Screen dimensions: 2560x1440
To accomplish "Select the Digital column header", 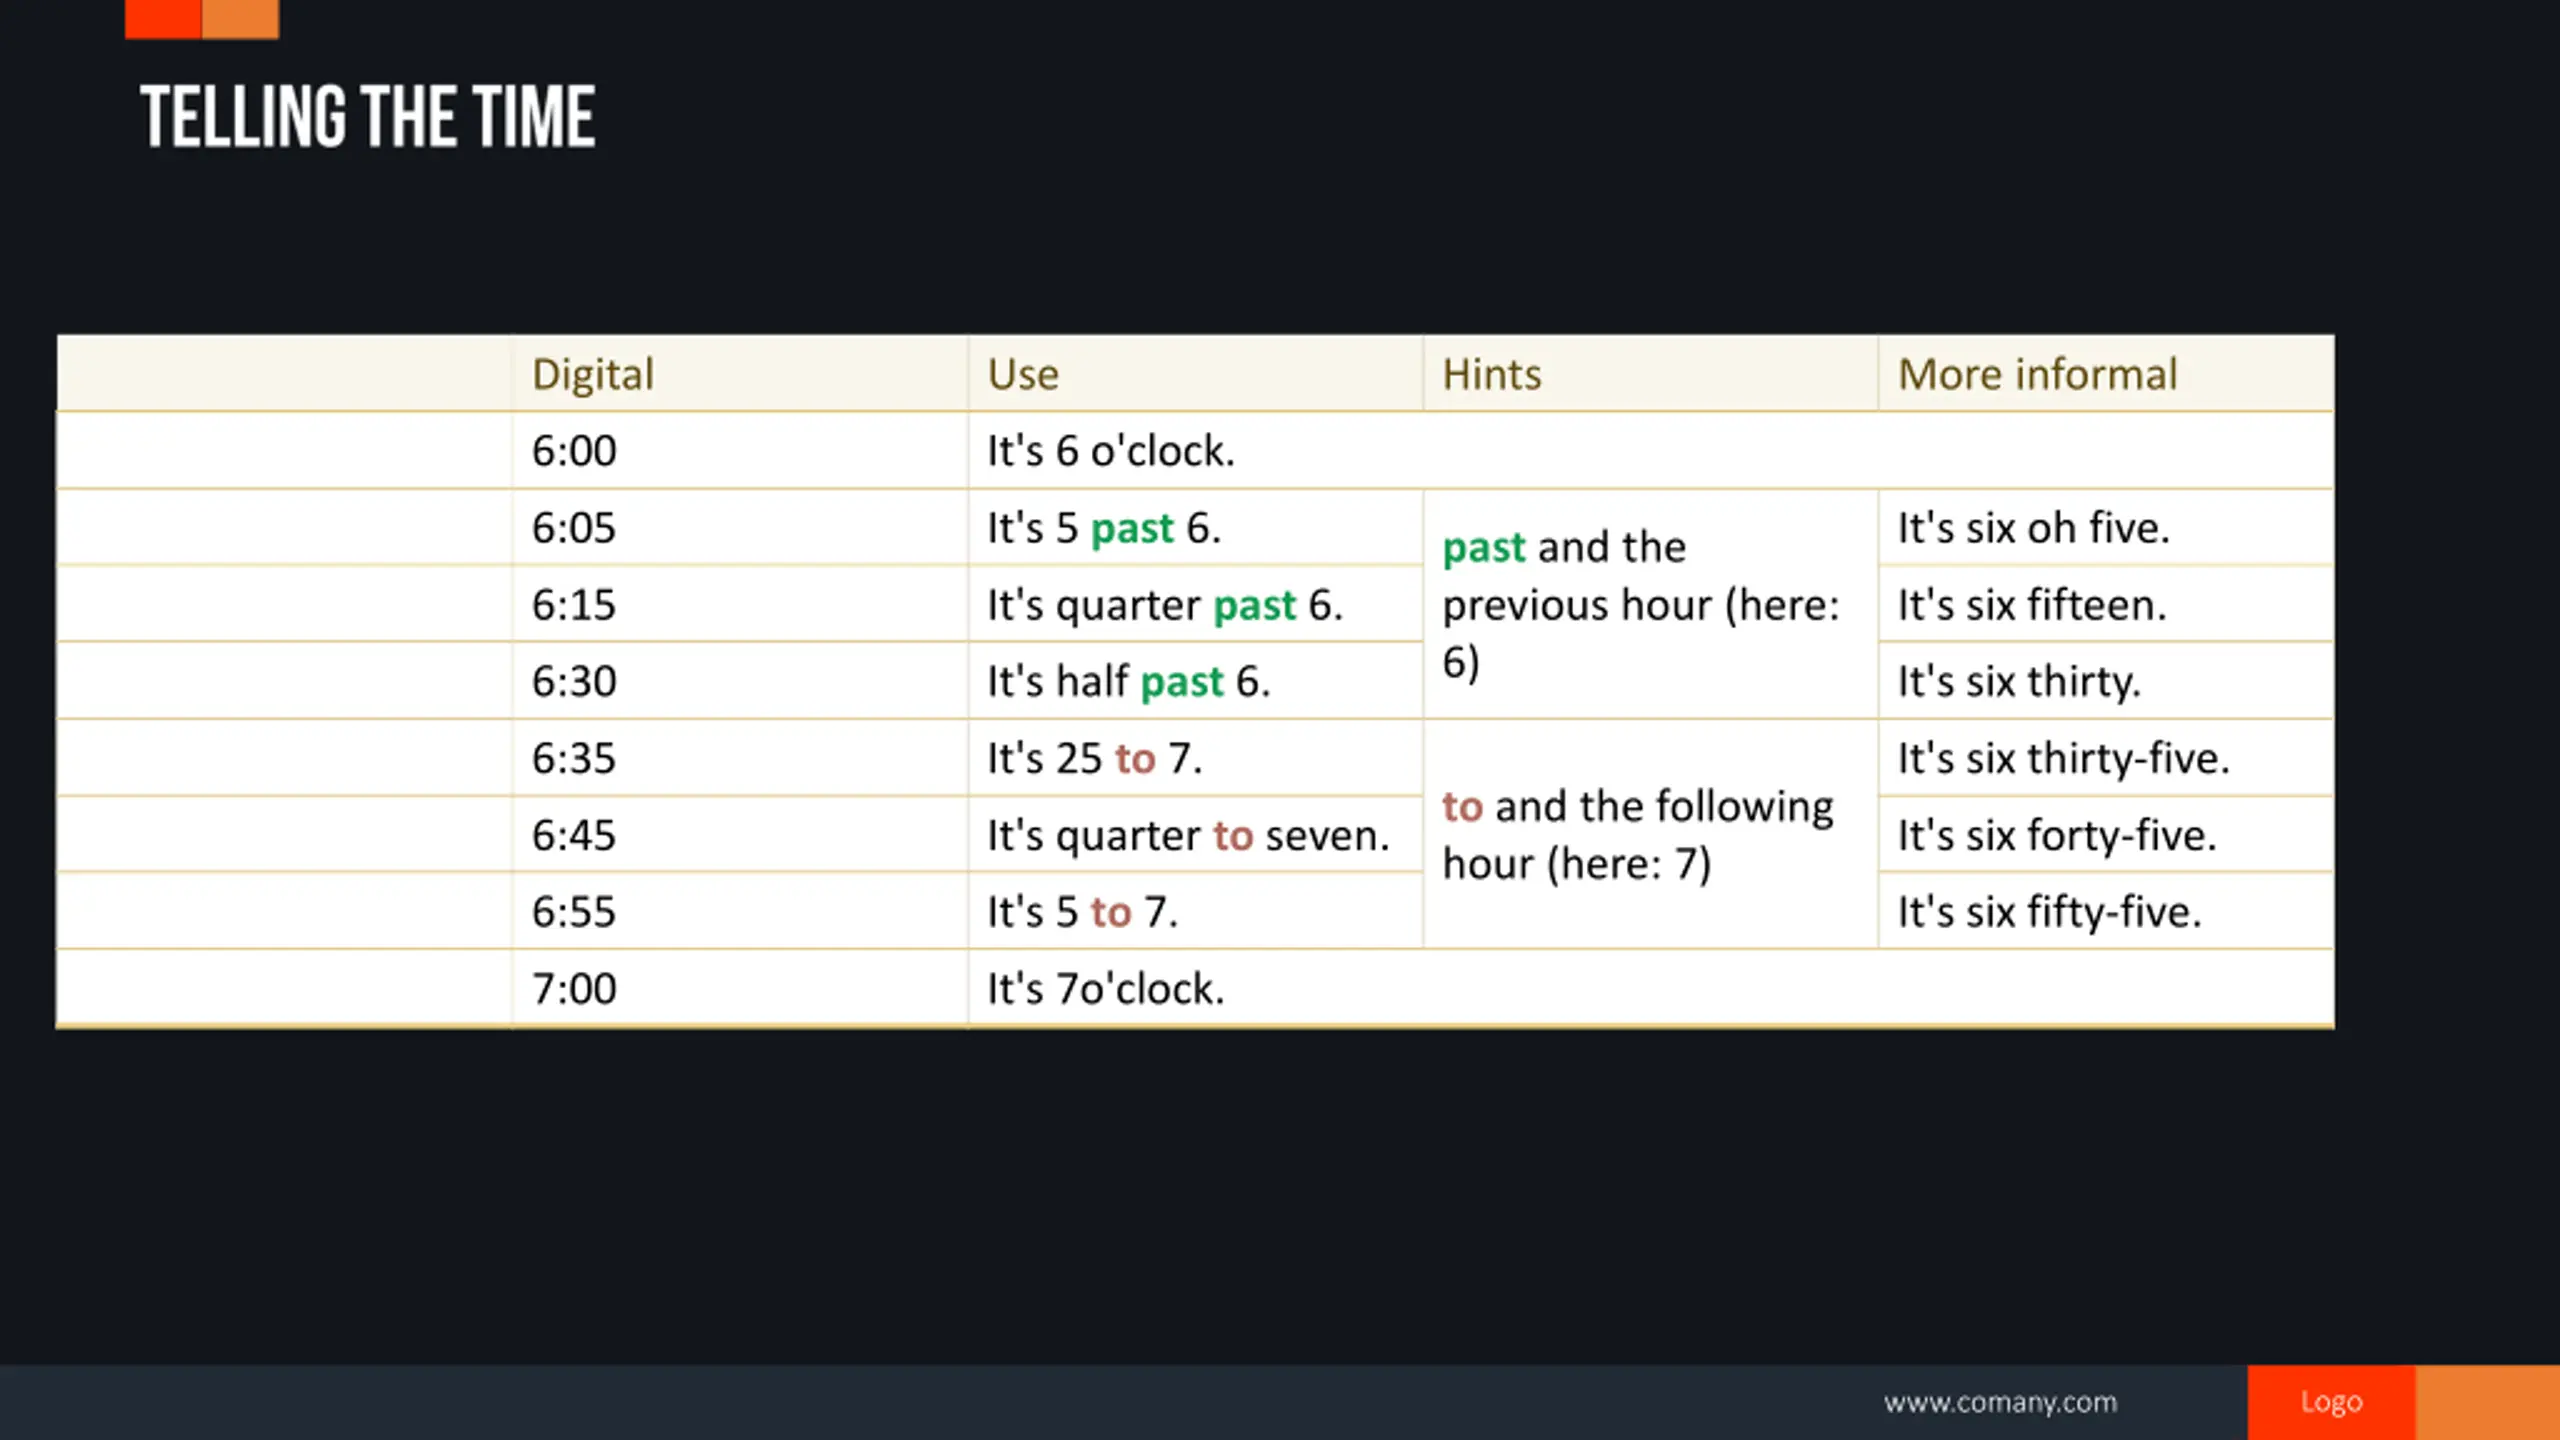I will (740, 374).
